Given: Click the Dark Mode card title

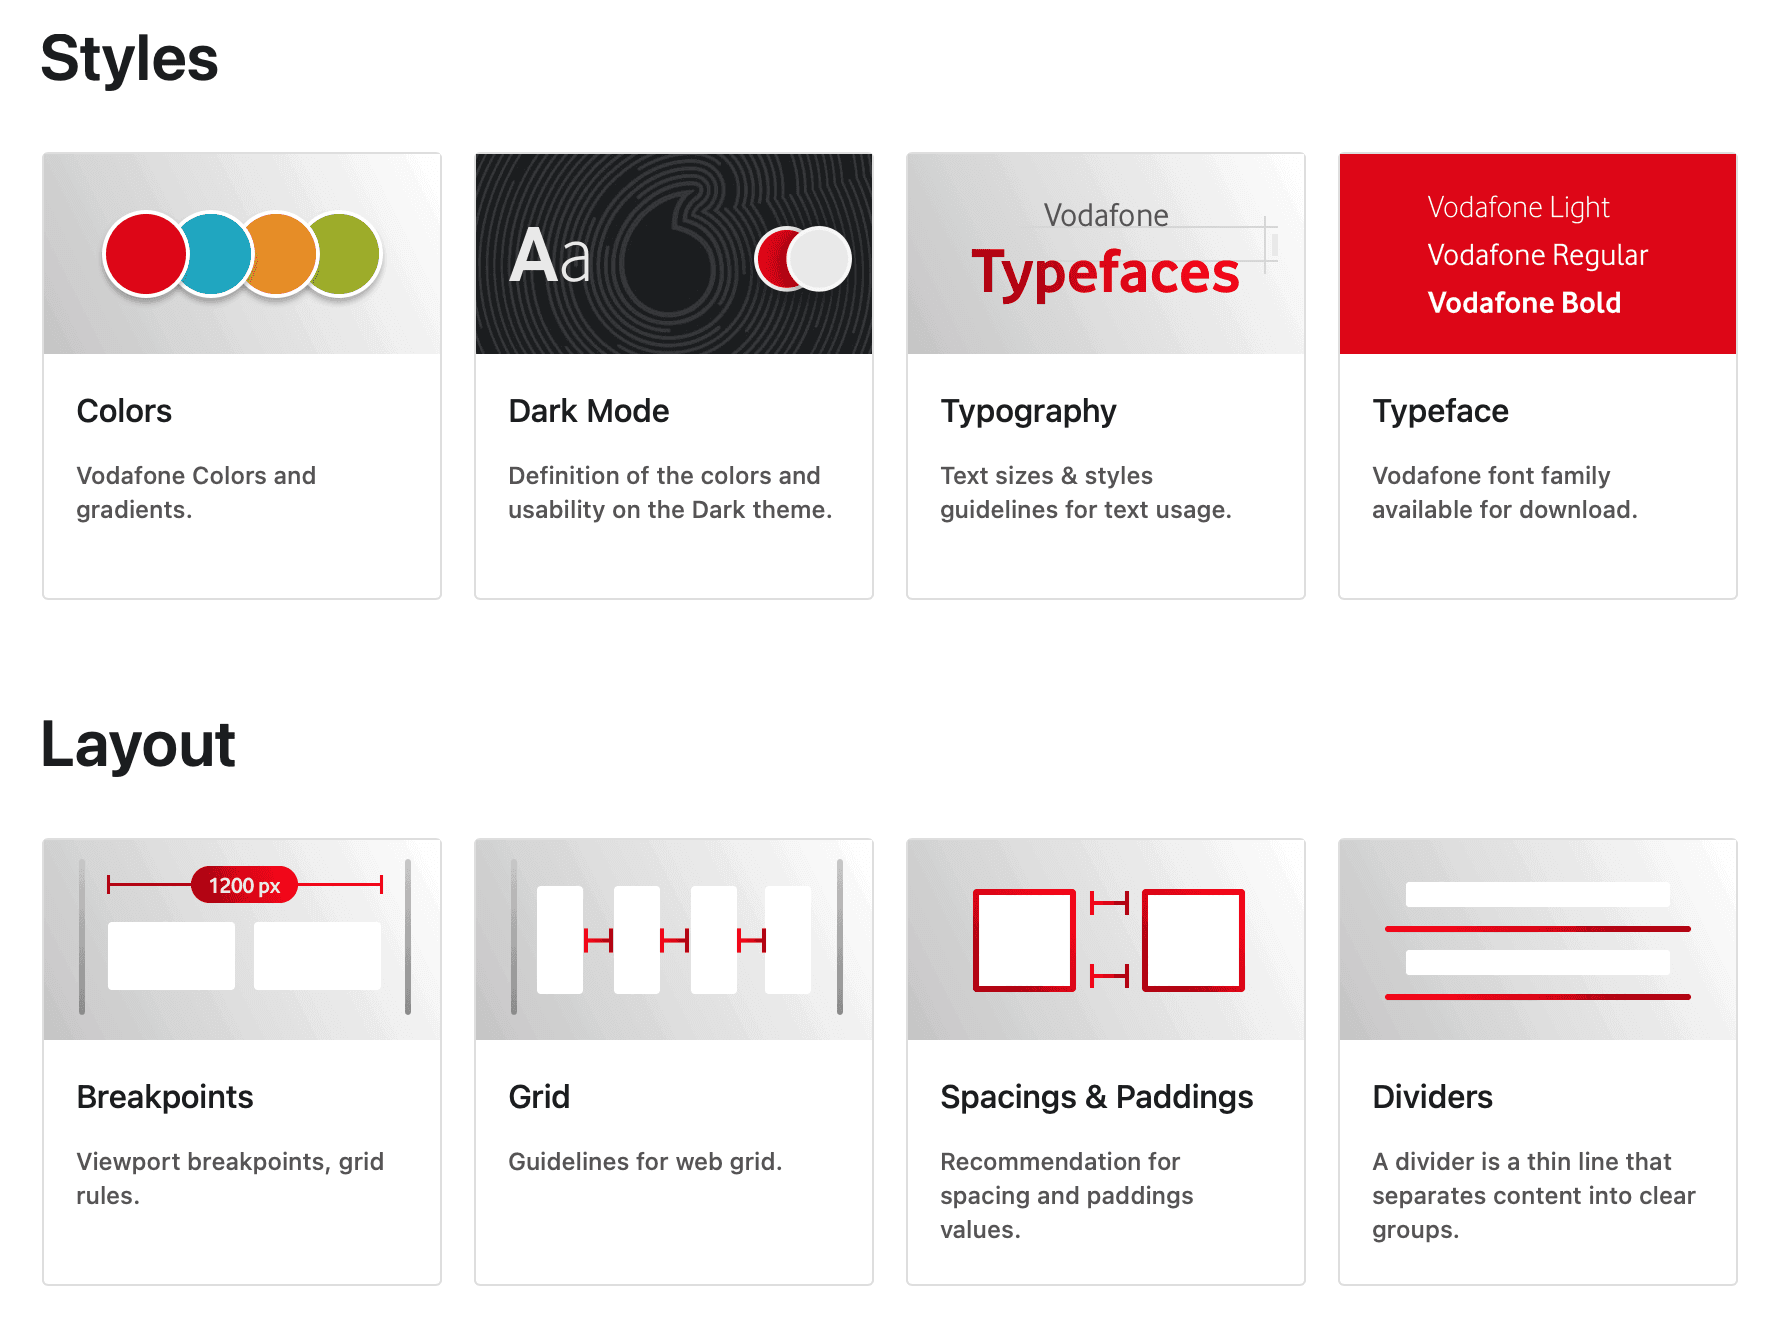Looking at the screenshot, I should [589, 411].
